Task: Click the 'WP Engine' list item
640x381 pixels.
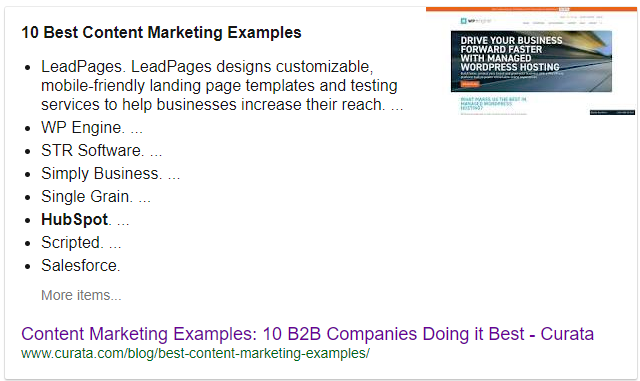Action: 92,127
